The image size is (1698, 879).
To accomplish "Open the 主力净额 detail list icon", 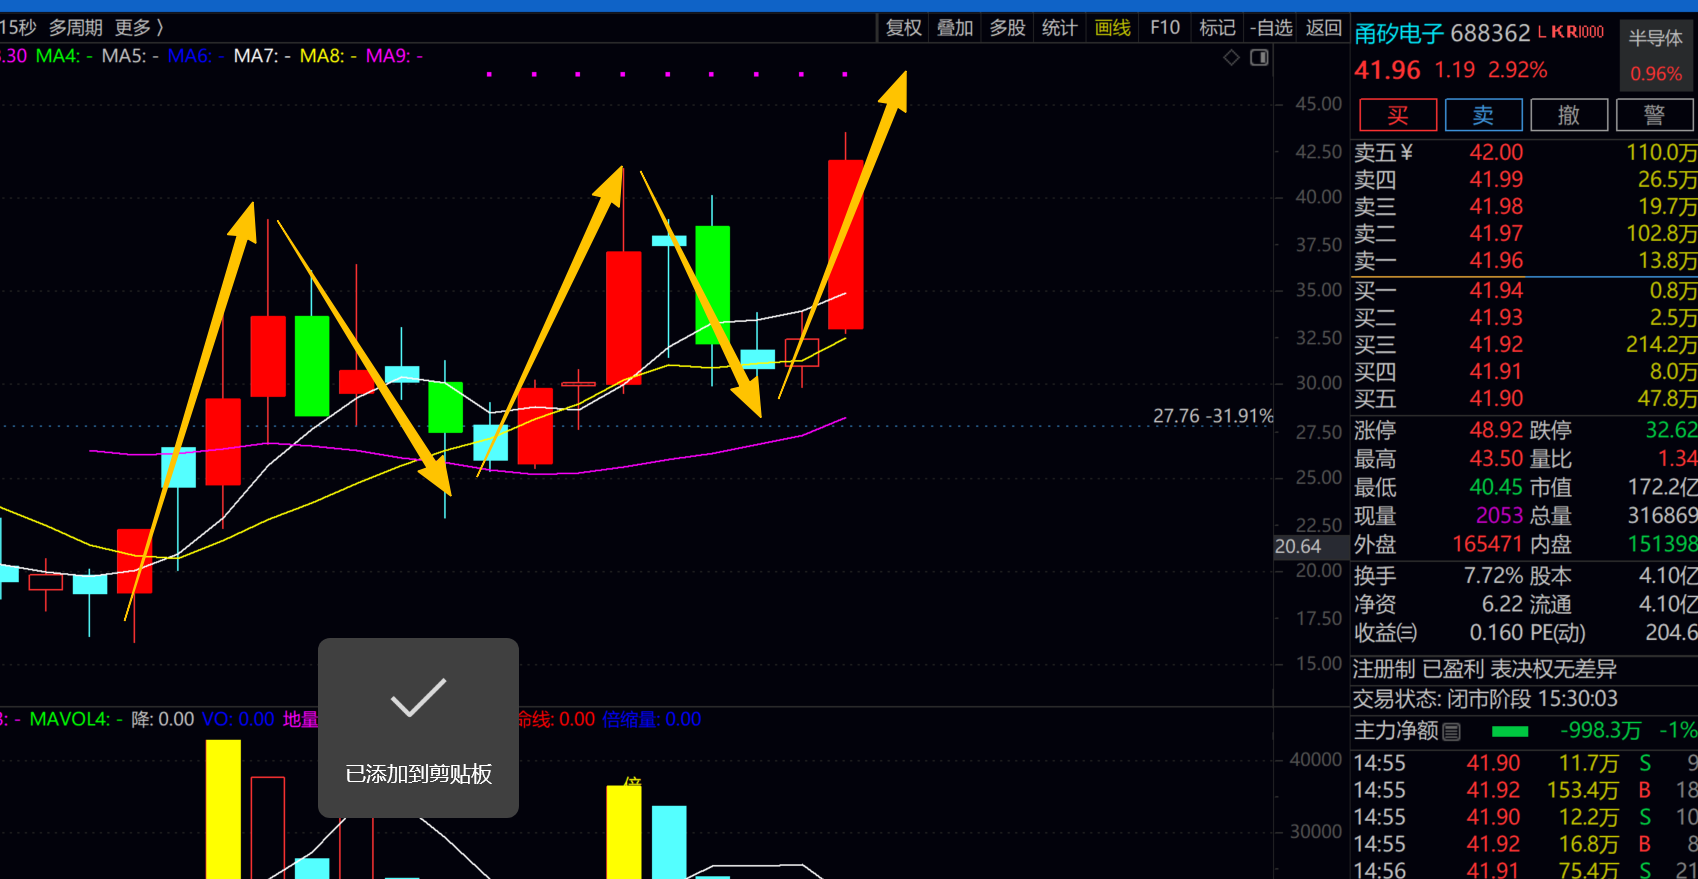I will pyautogui.click(x=1452, y=732).
